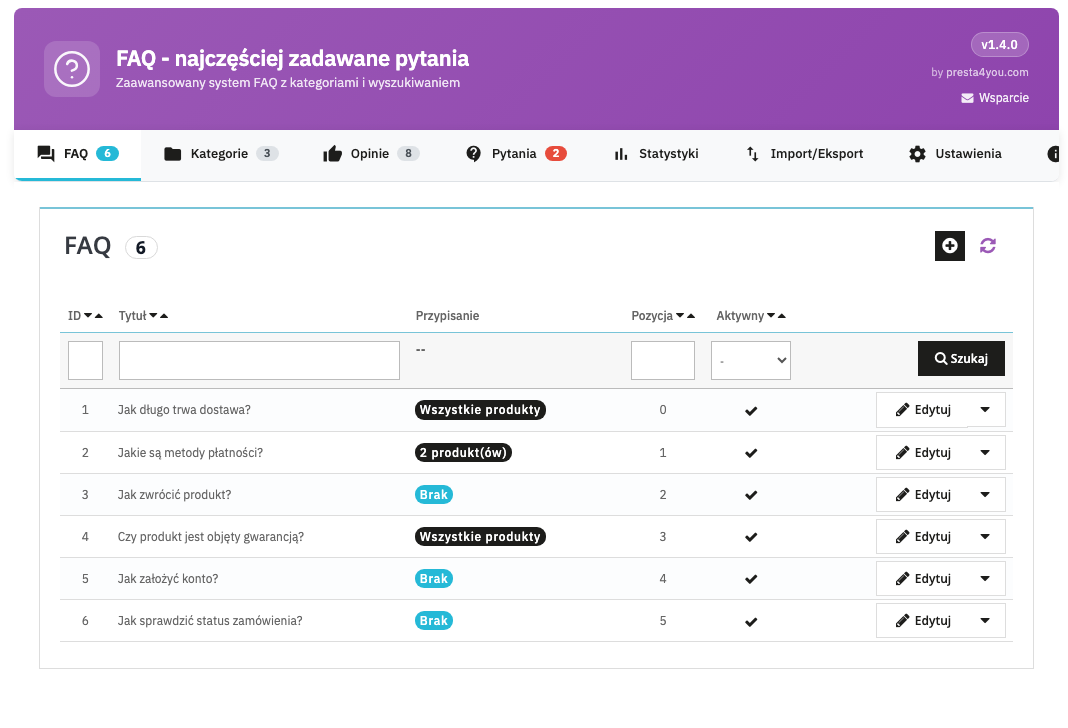
Task: Sort Pozycja column ascending arrow
Action: (691, 315)
